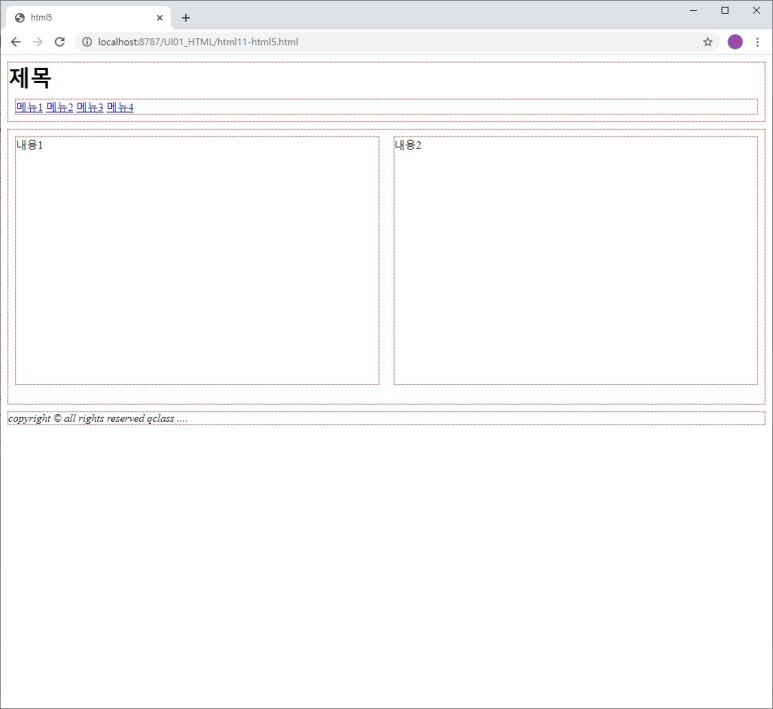Open the 메뉴3 link

90,107
